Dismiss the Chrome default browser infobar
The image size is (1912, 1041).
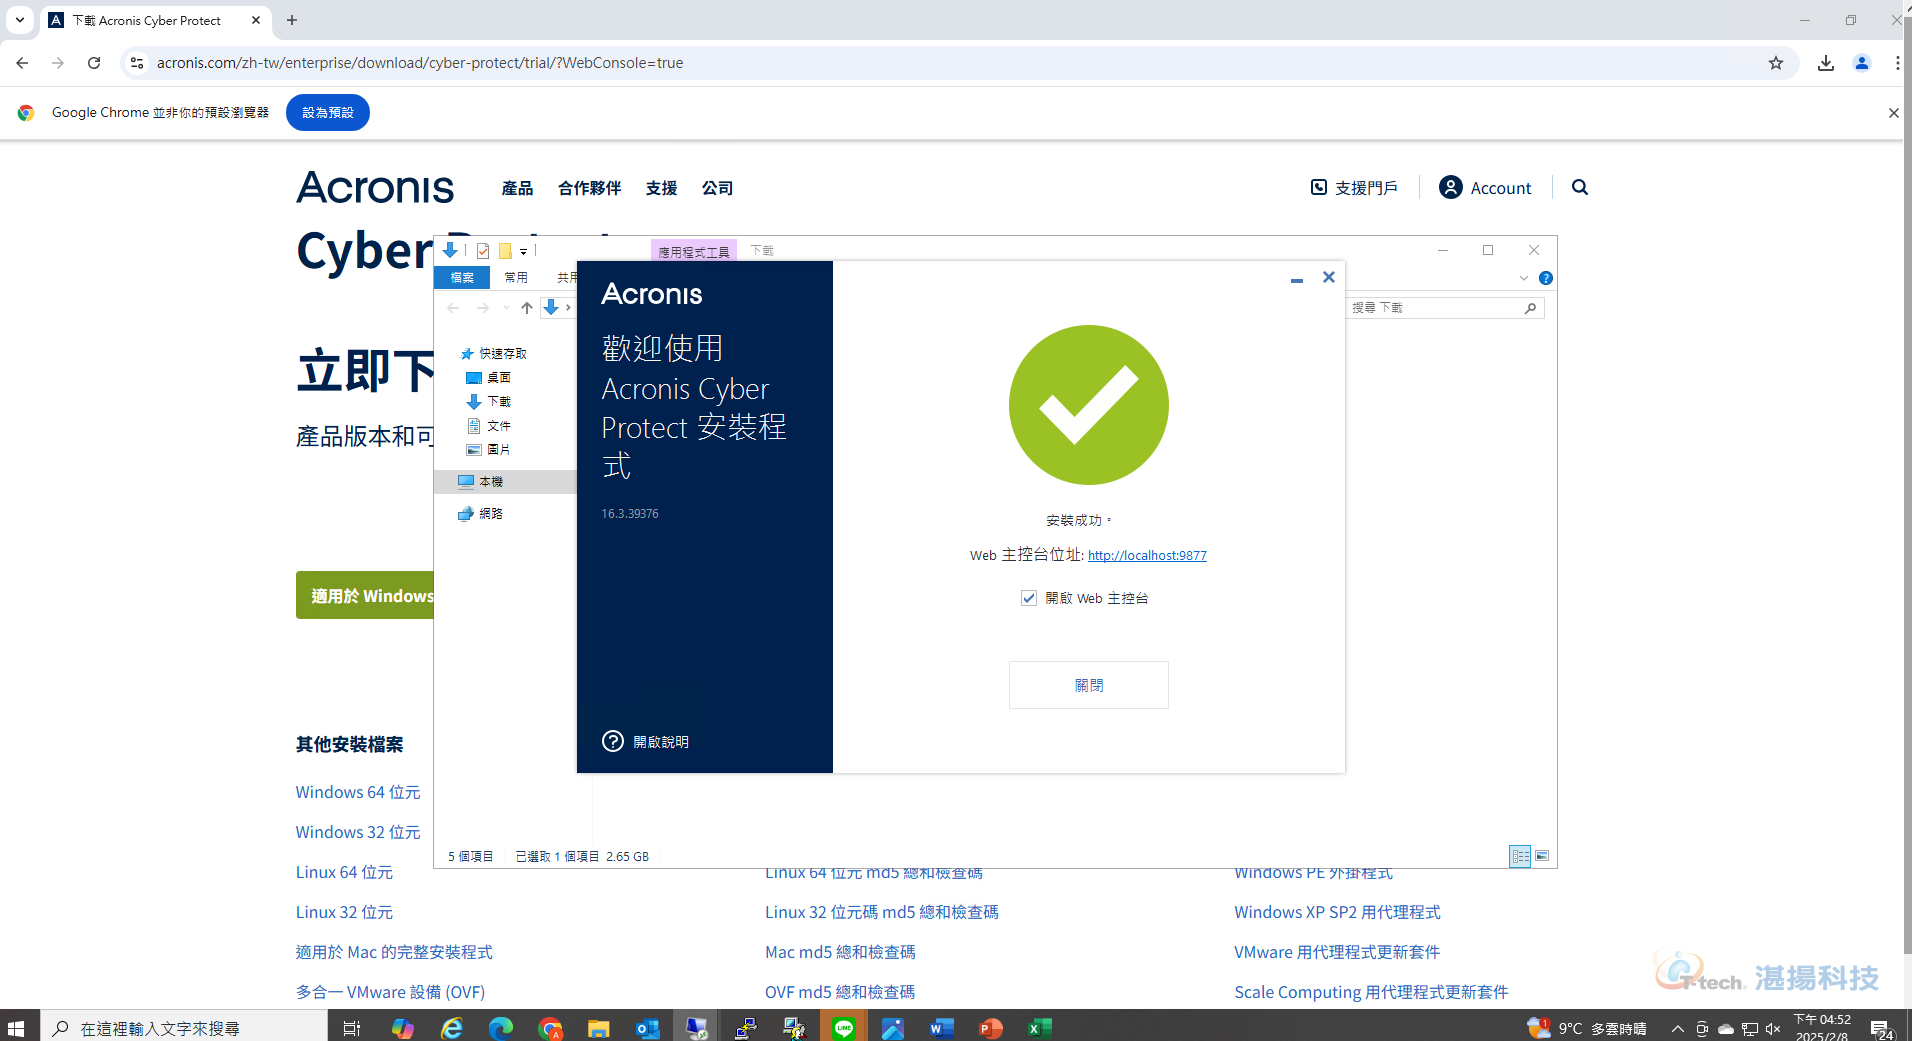(1893, 113)
